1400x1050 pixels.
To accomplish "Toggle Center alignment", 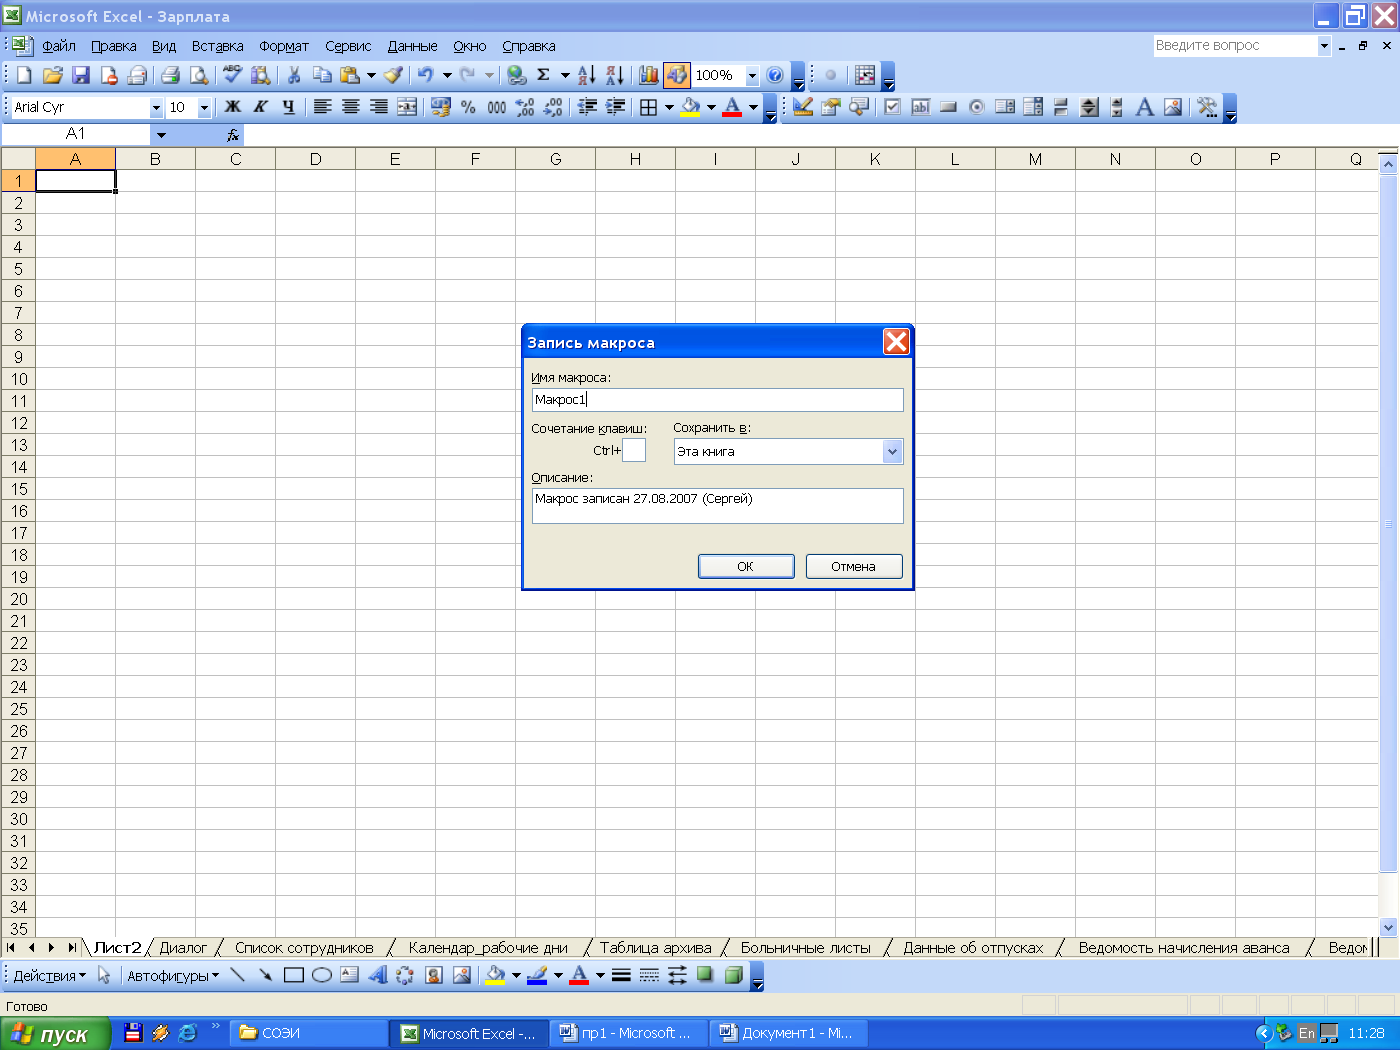I will tap(350, 107).
